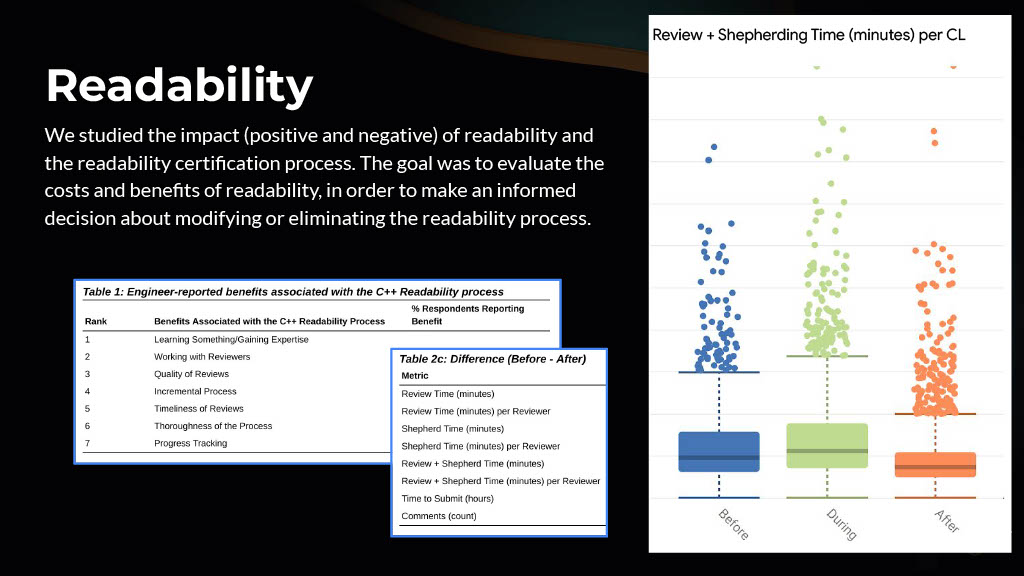Click the "Time to Submit (hours)" row
The width and height of the screenshot is (1024, 576).
pos(447,498)
